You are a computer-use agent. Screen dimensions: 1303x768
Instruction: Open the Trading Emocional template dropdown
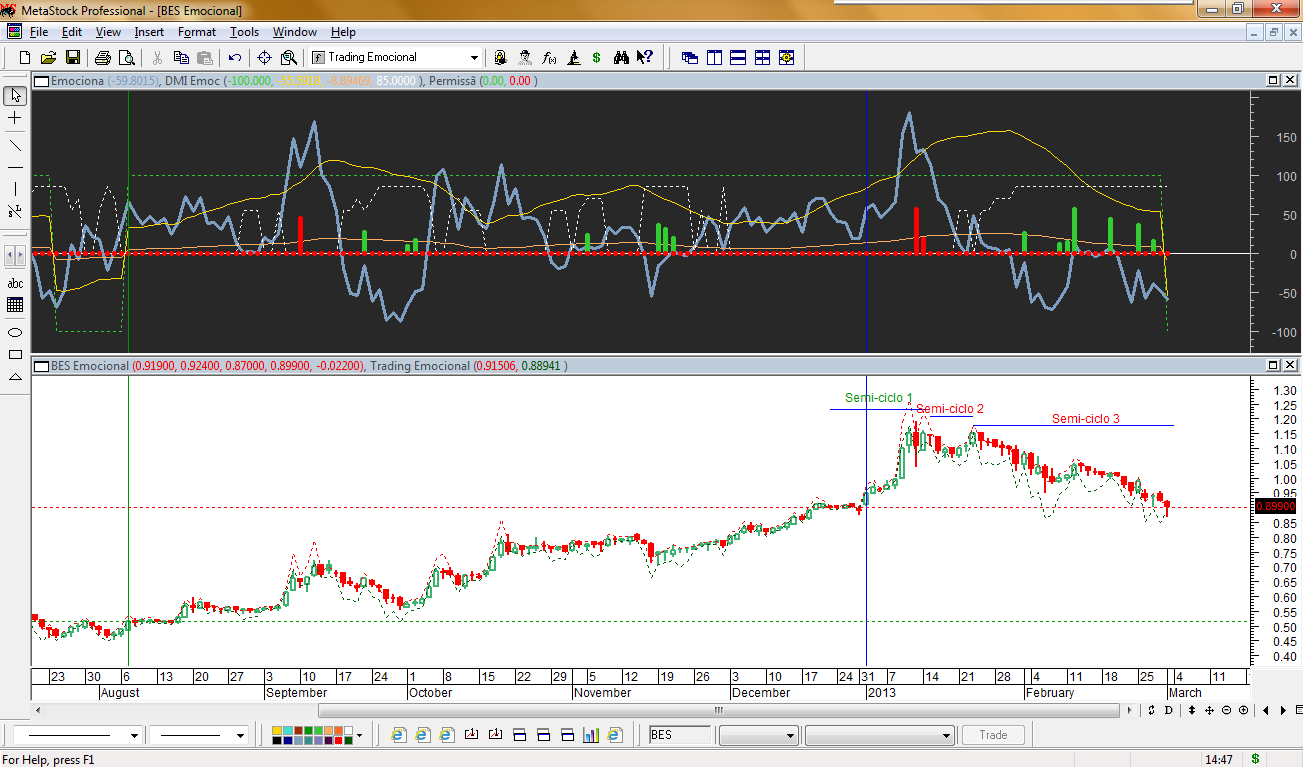(474, 57)
